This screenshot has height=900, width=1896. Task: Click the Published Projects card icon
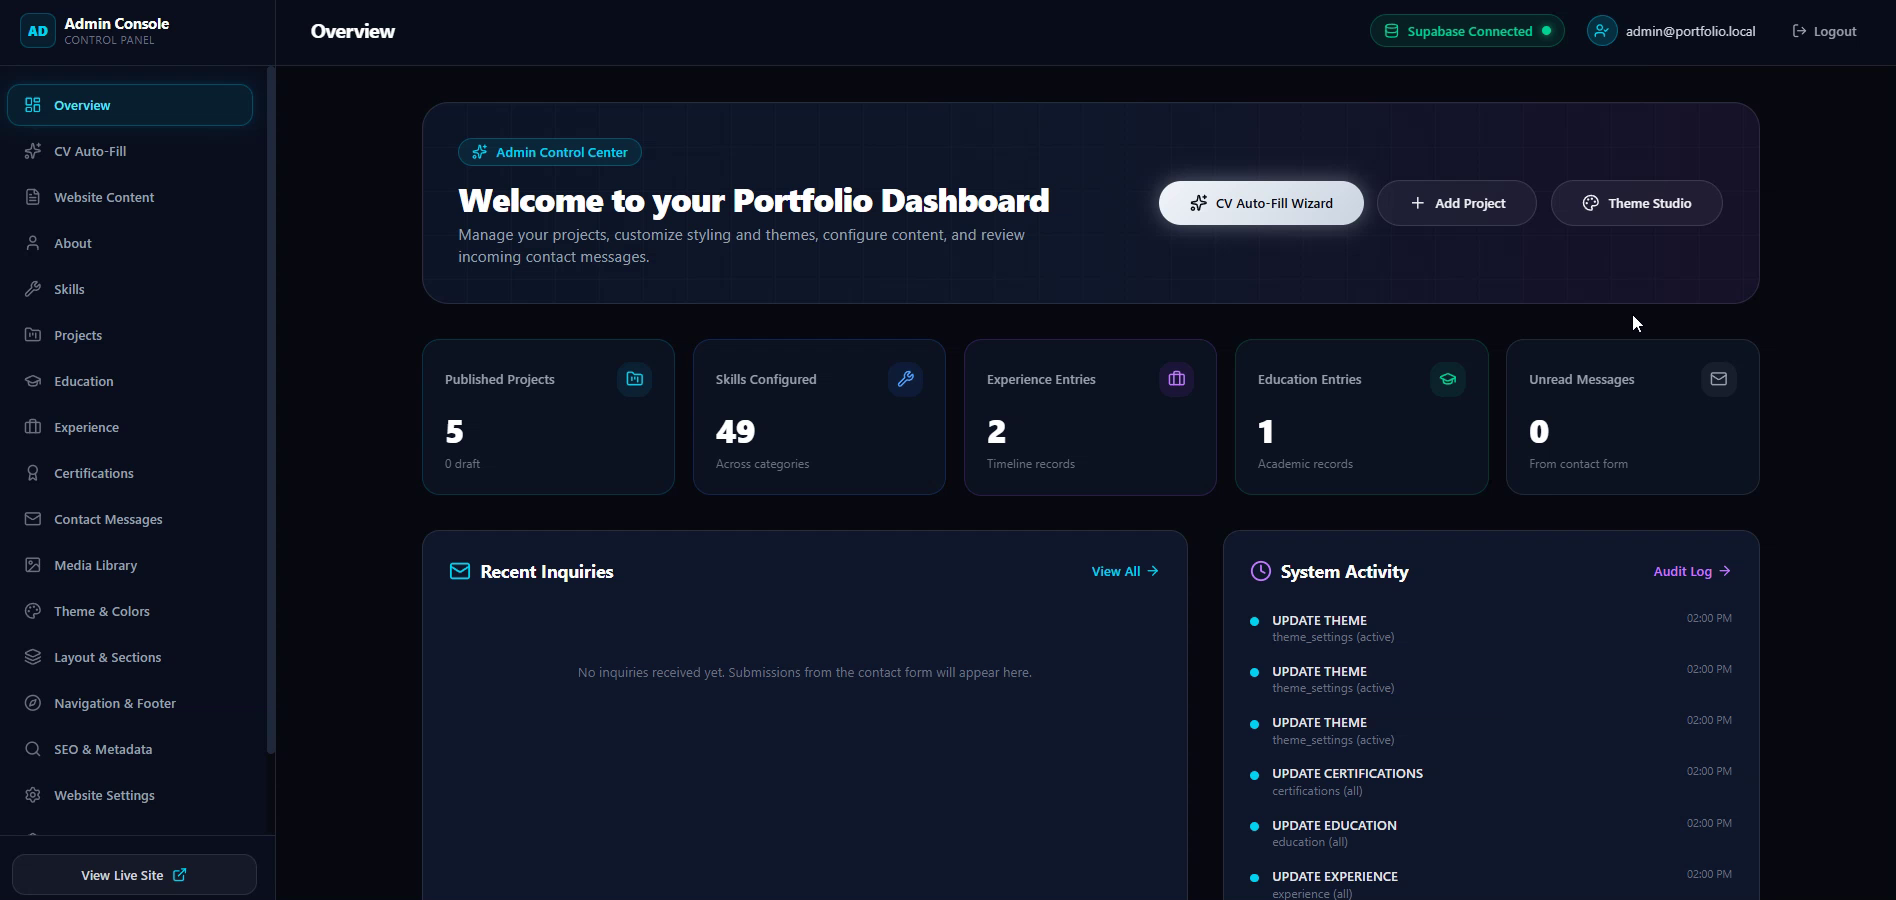(x=634, y=379)
